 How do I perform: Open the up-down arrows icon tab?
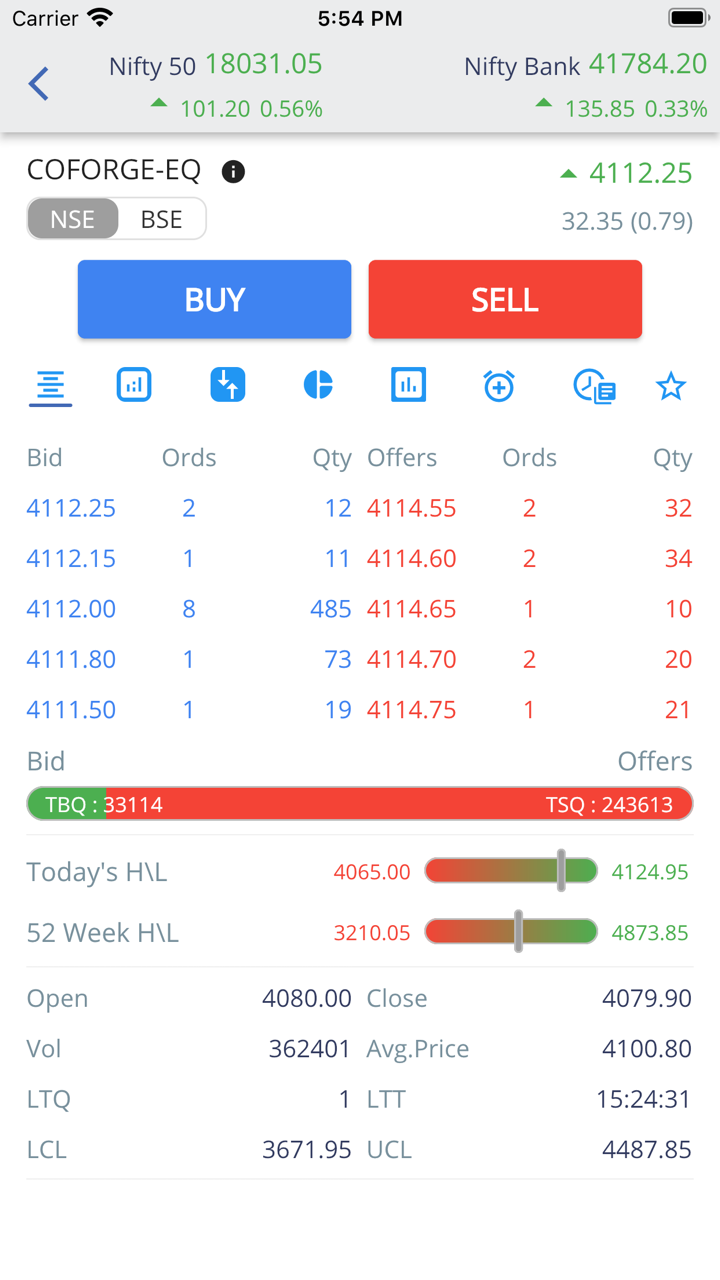[228, 385]
